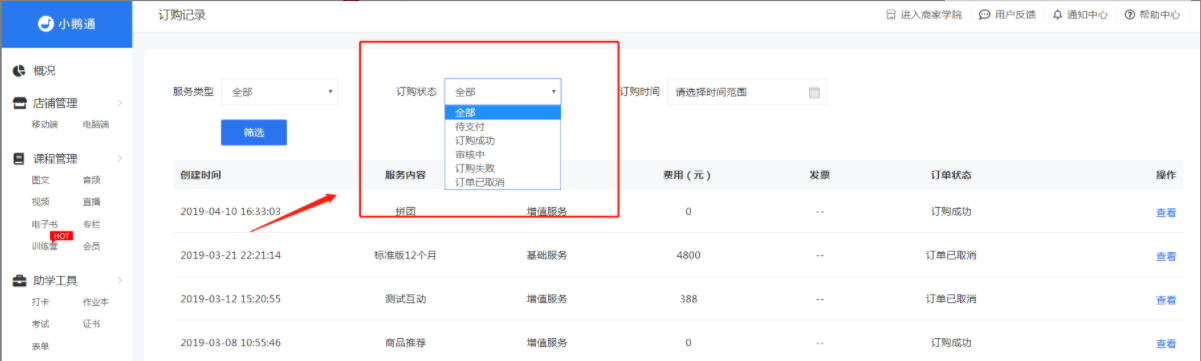Select 待支付 from status list
This screenshot has width=1201, height=361.
coord(470,127)
